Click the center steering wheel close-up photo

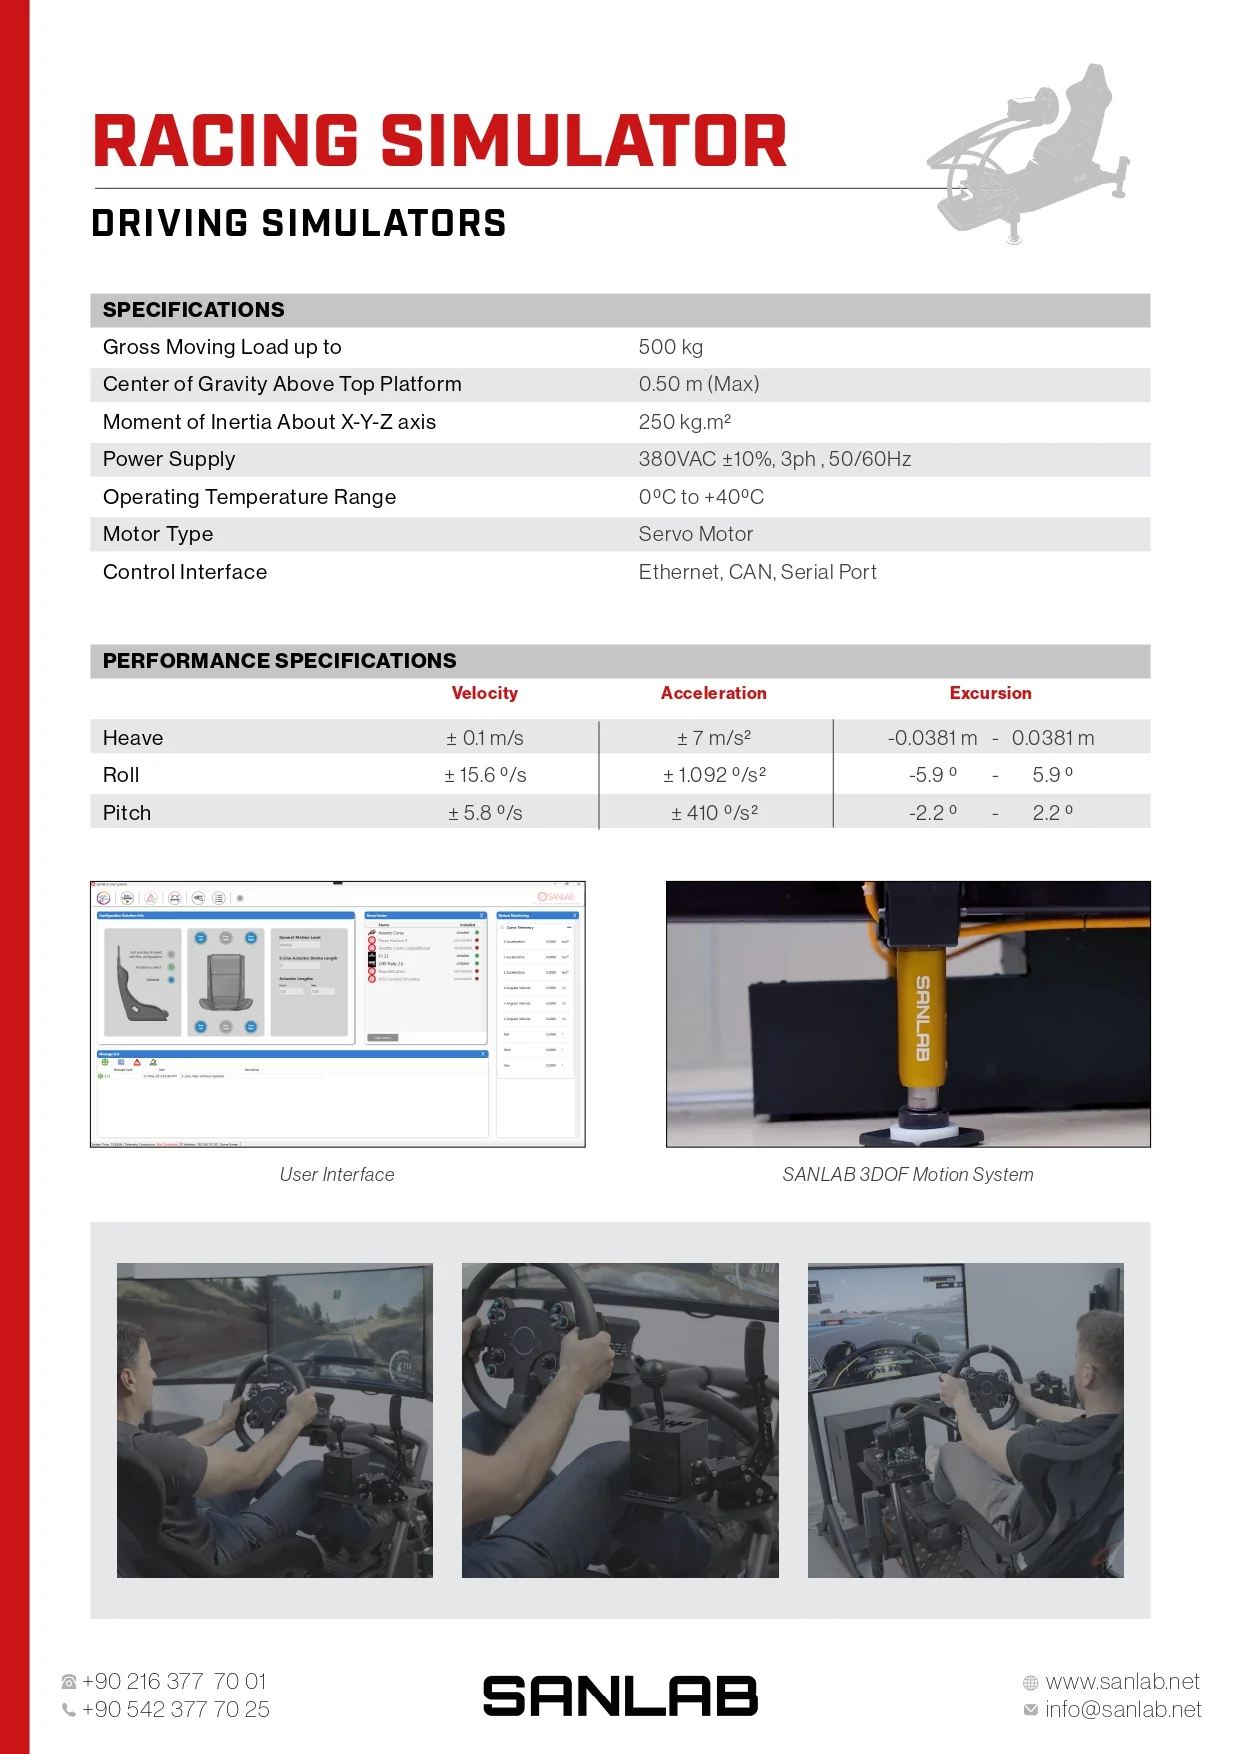coord(620,1420)
